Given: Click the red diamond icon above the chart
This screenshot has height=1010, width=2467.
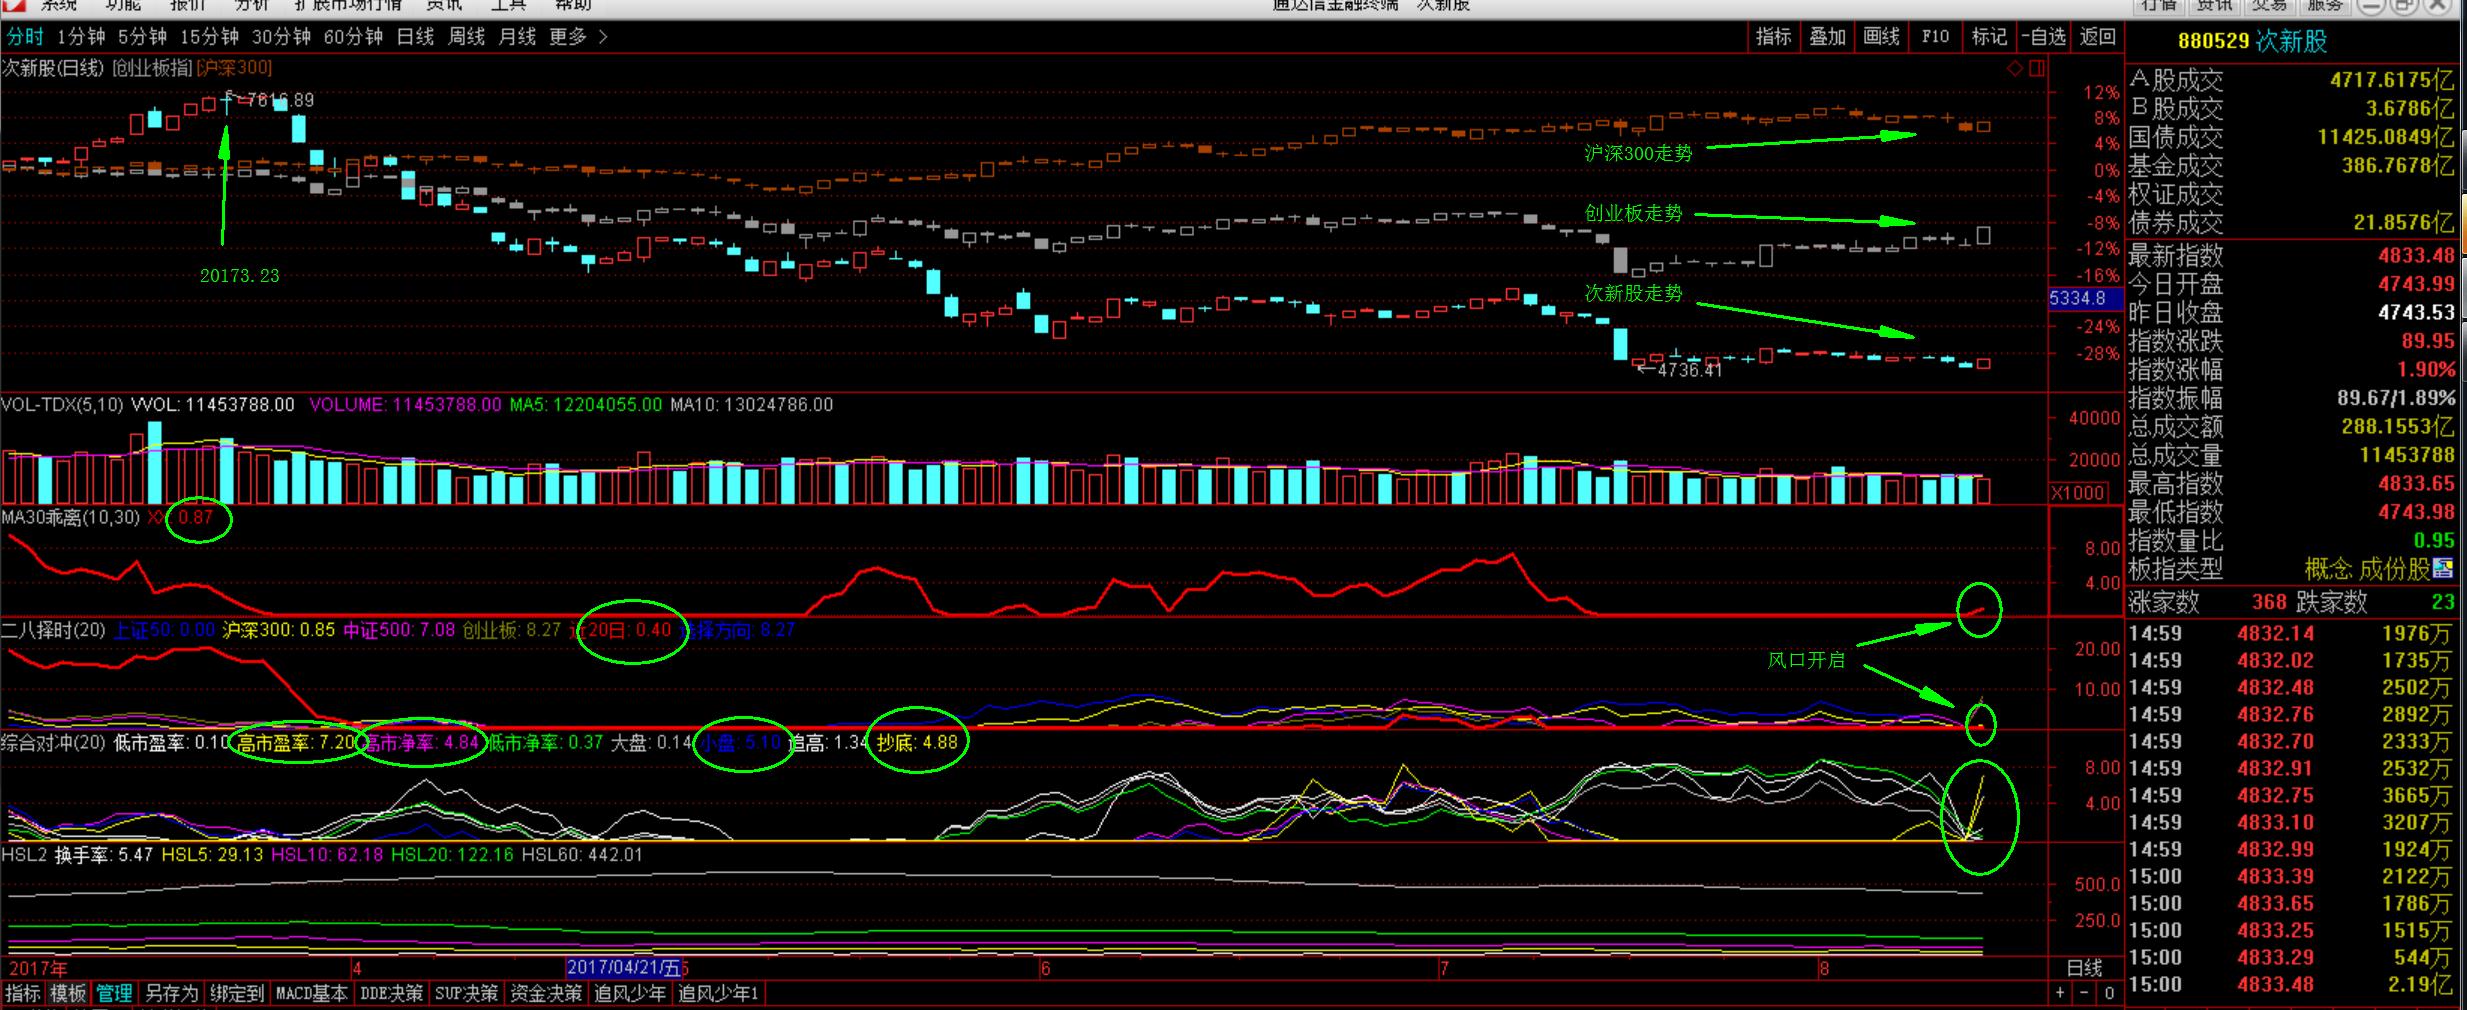Looking at the screenshot, I should point(2015,68).
